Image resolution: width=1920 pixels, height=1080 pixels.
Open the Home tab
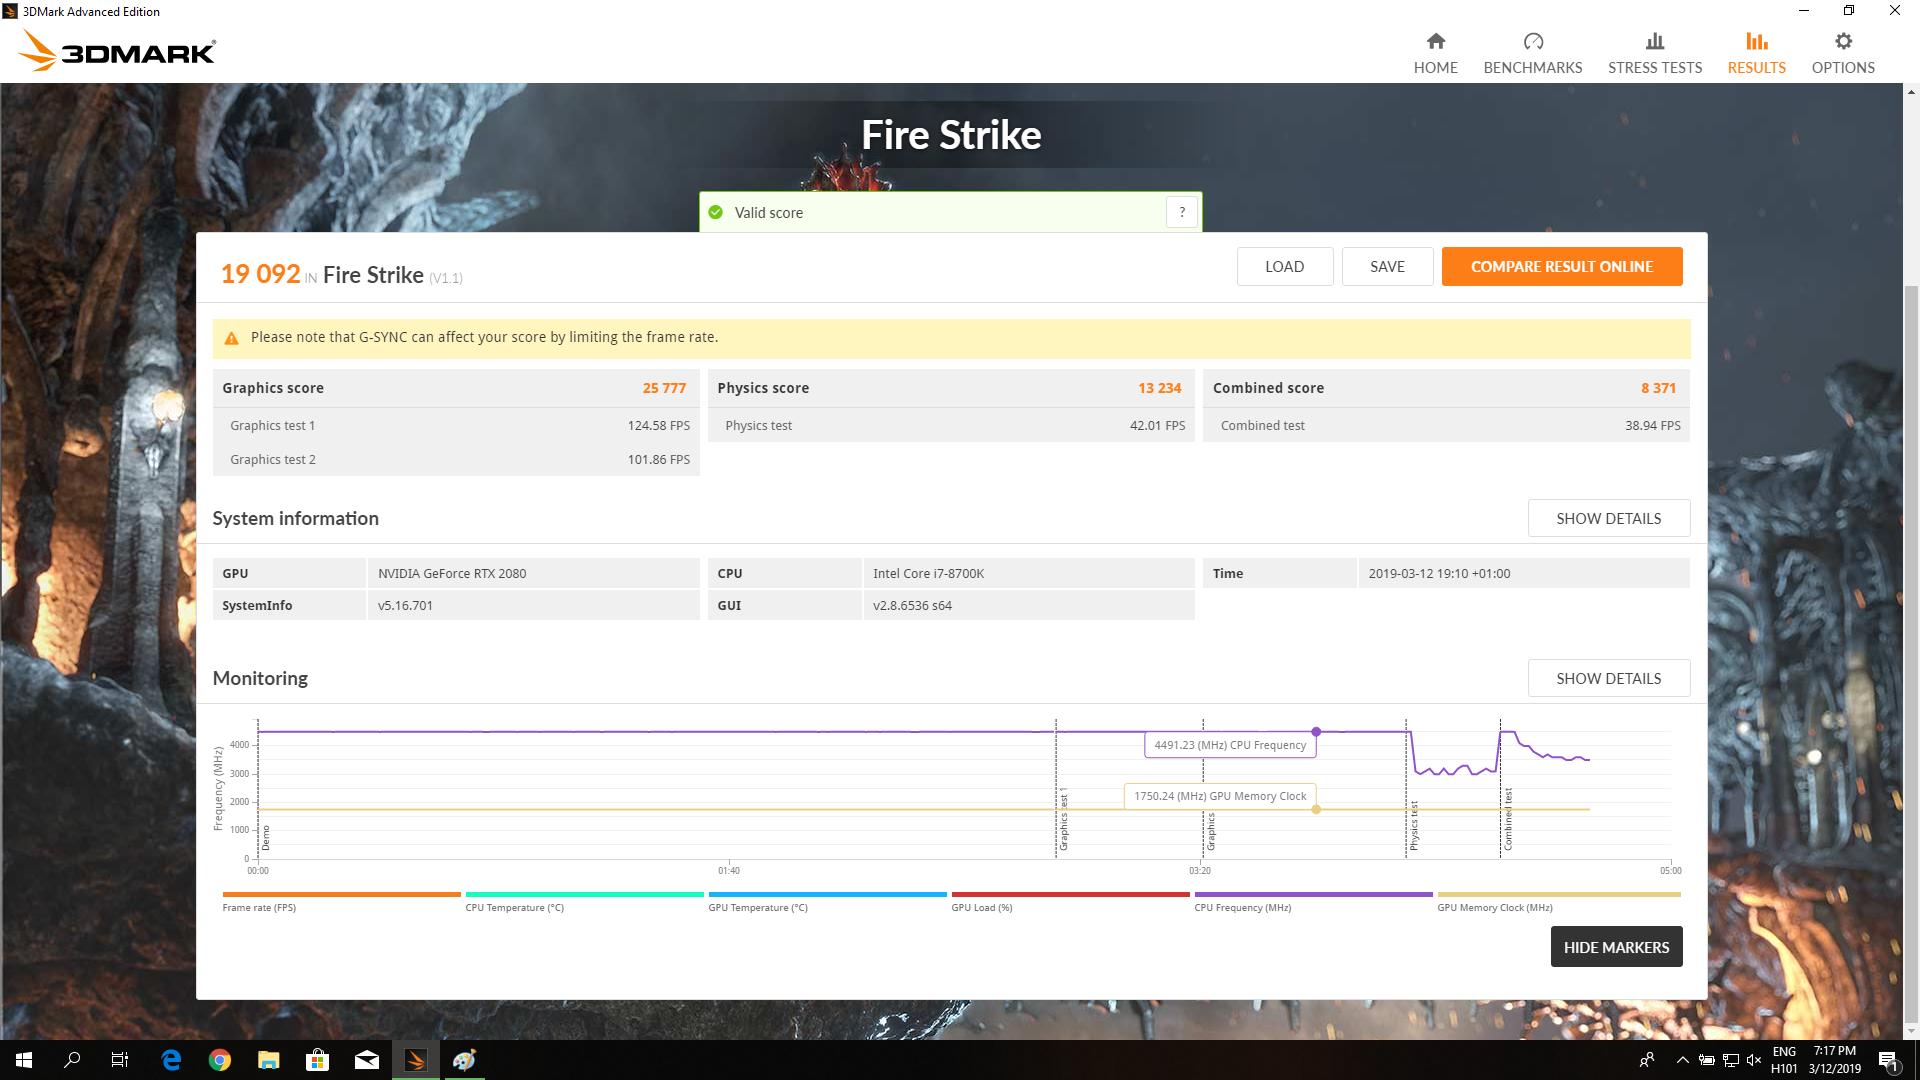tap(1435, 53)
